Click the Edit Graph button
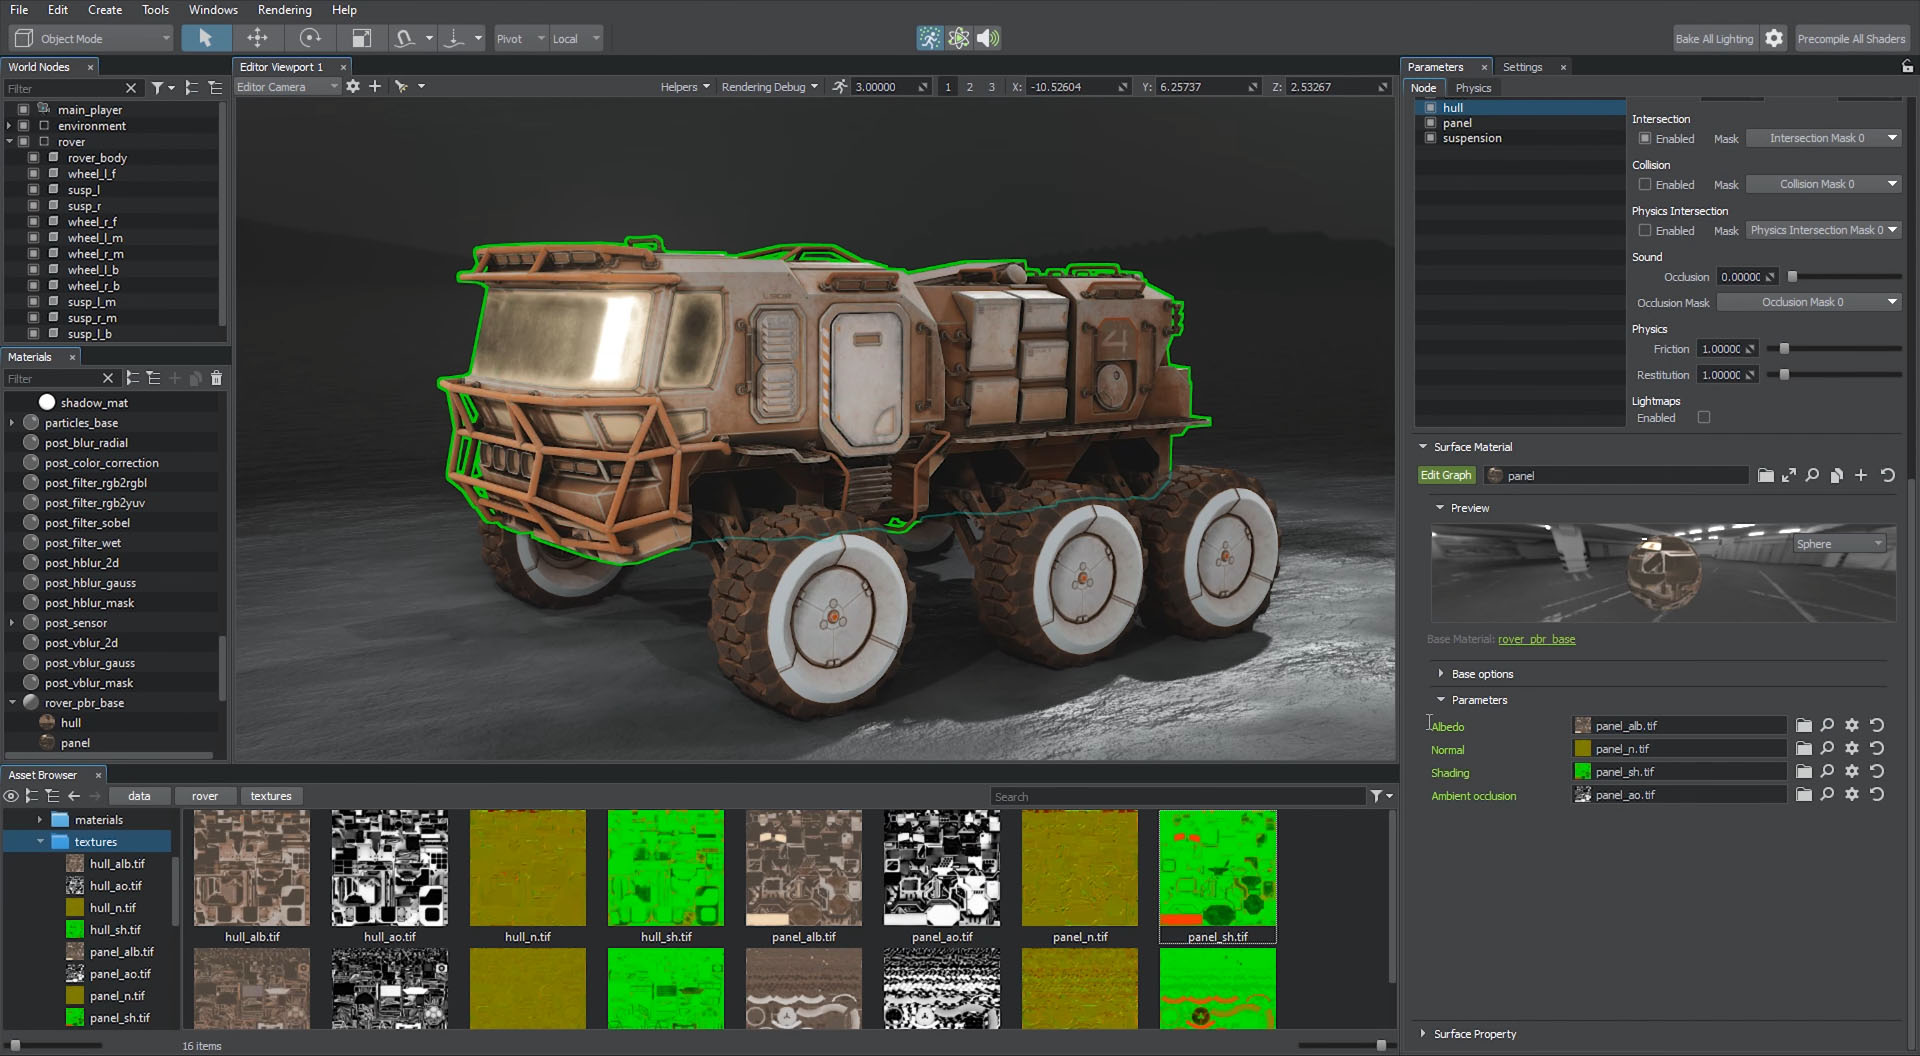 (x=1446, y=476)
